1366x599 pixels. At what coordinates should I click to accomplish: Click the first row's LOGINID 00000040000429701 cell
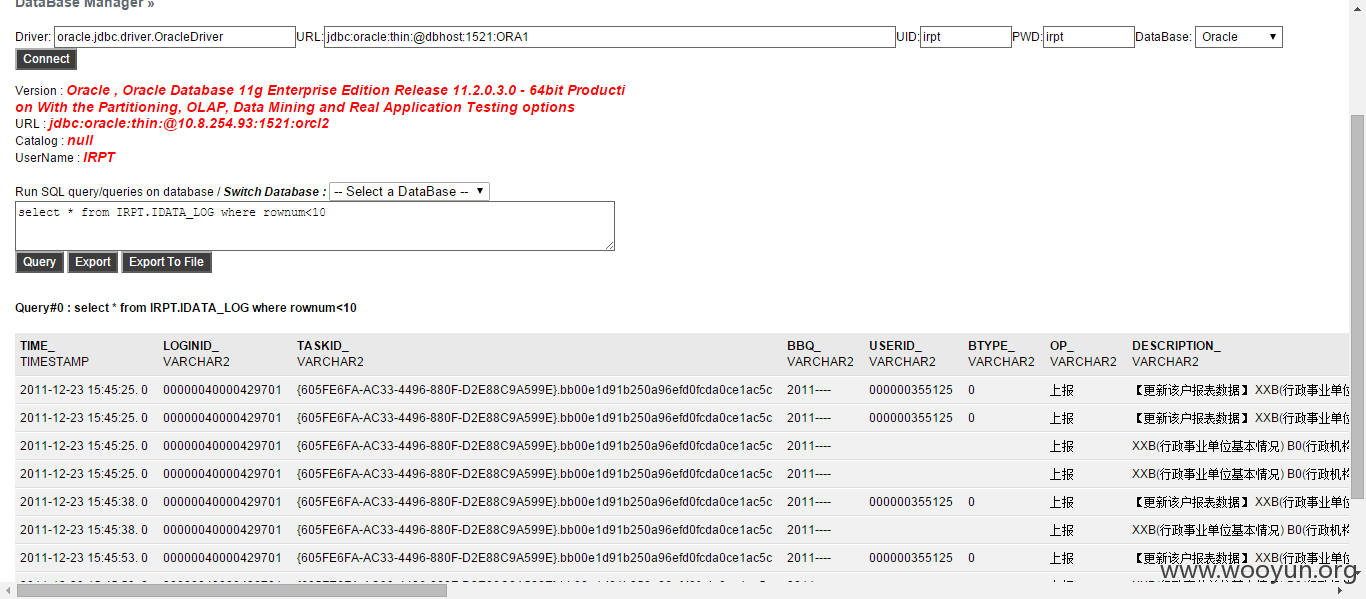222,390
